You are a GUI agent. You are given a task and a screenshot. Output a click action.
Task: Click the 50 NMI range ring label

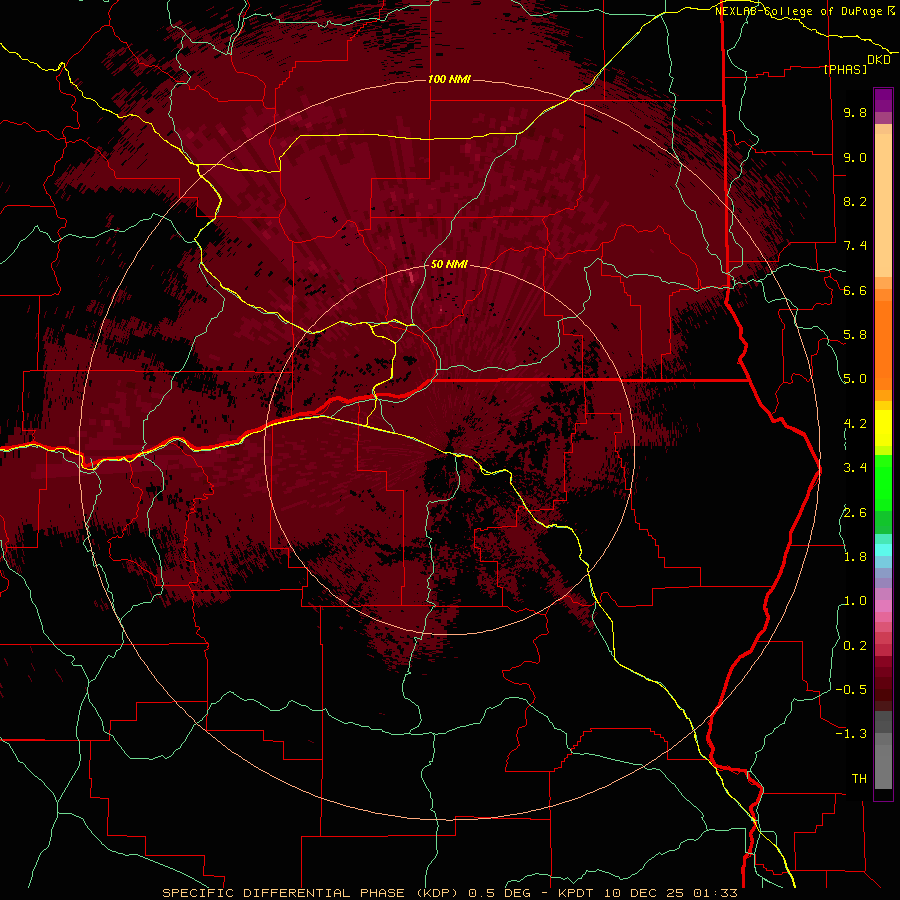449,264
